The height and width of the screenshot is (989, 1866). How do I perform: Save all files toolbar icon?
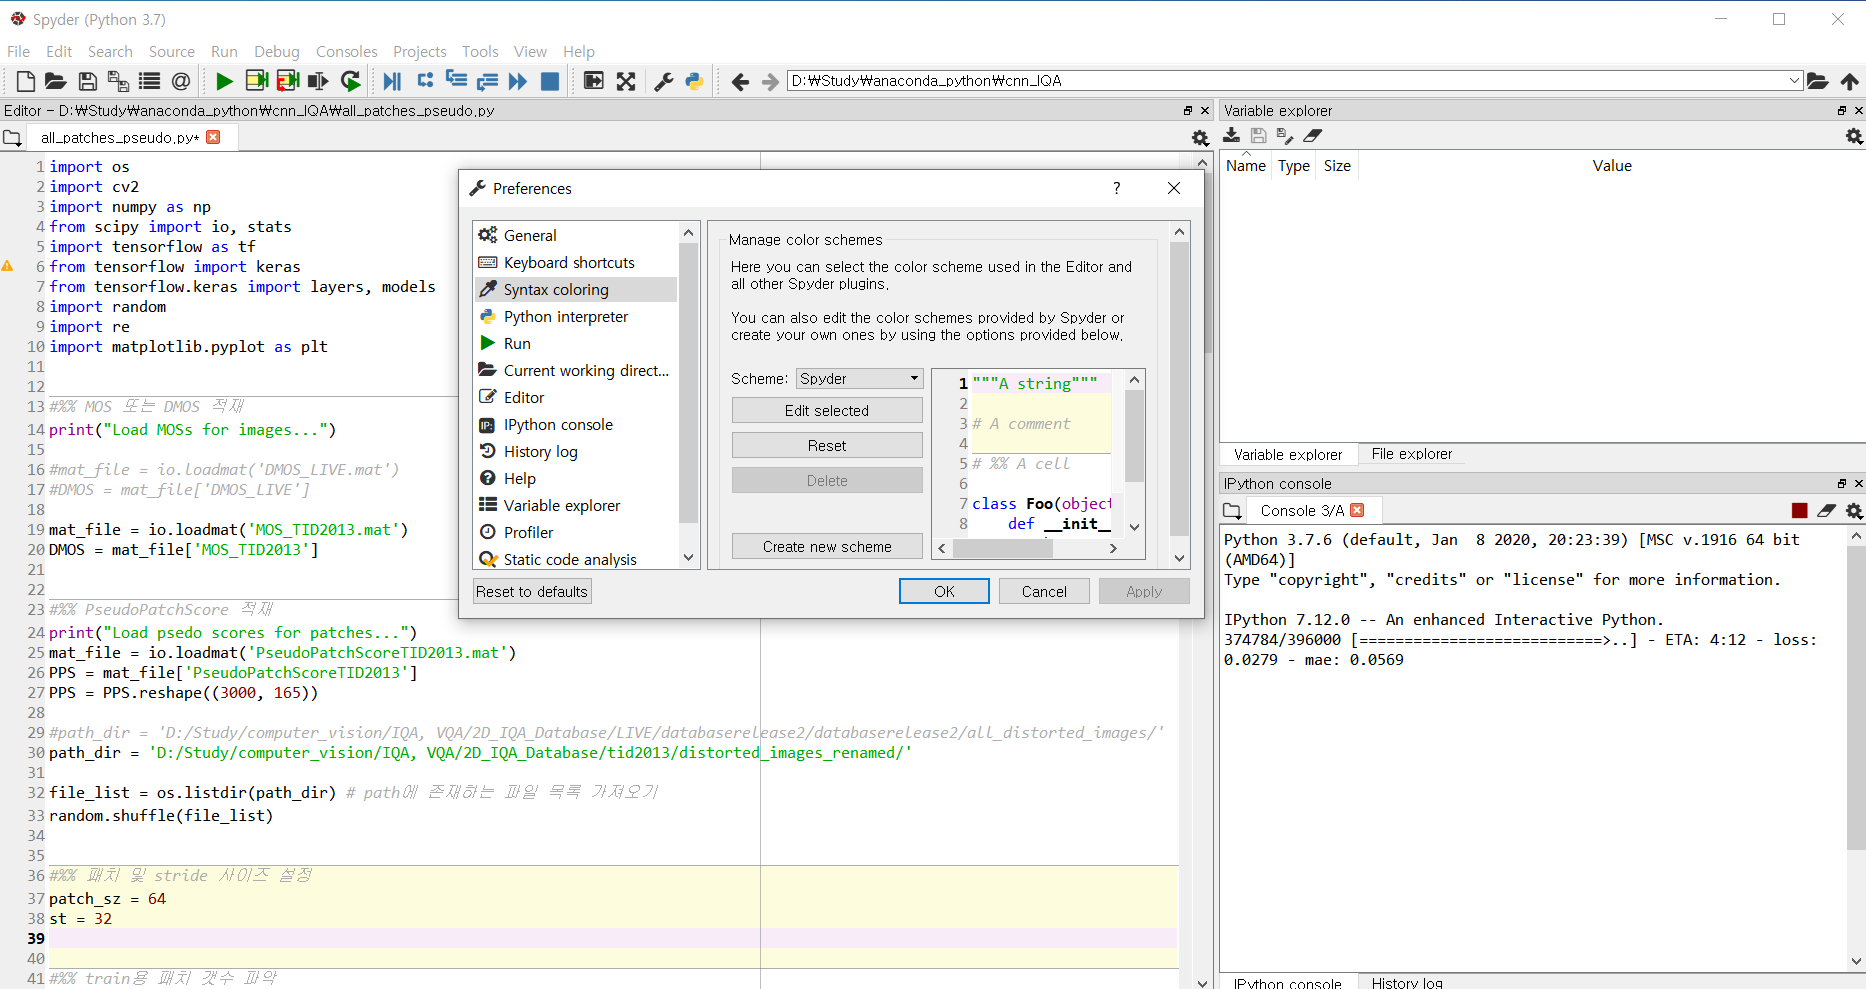(x=118, y=81)
